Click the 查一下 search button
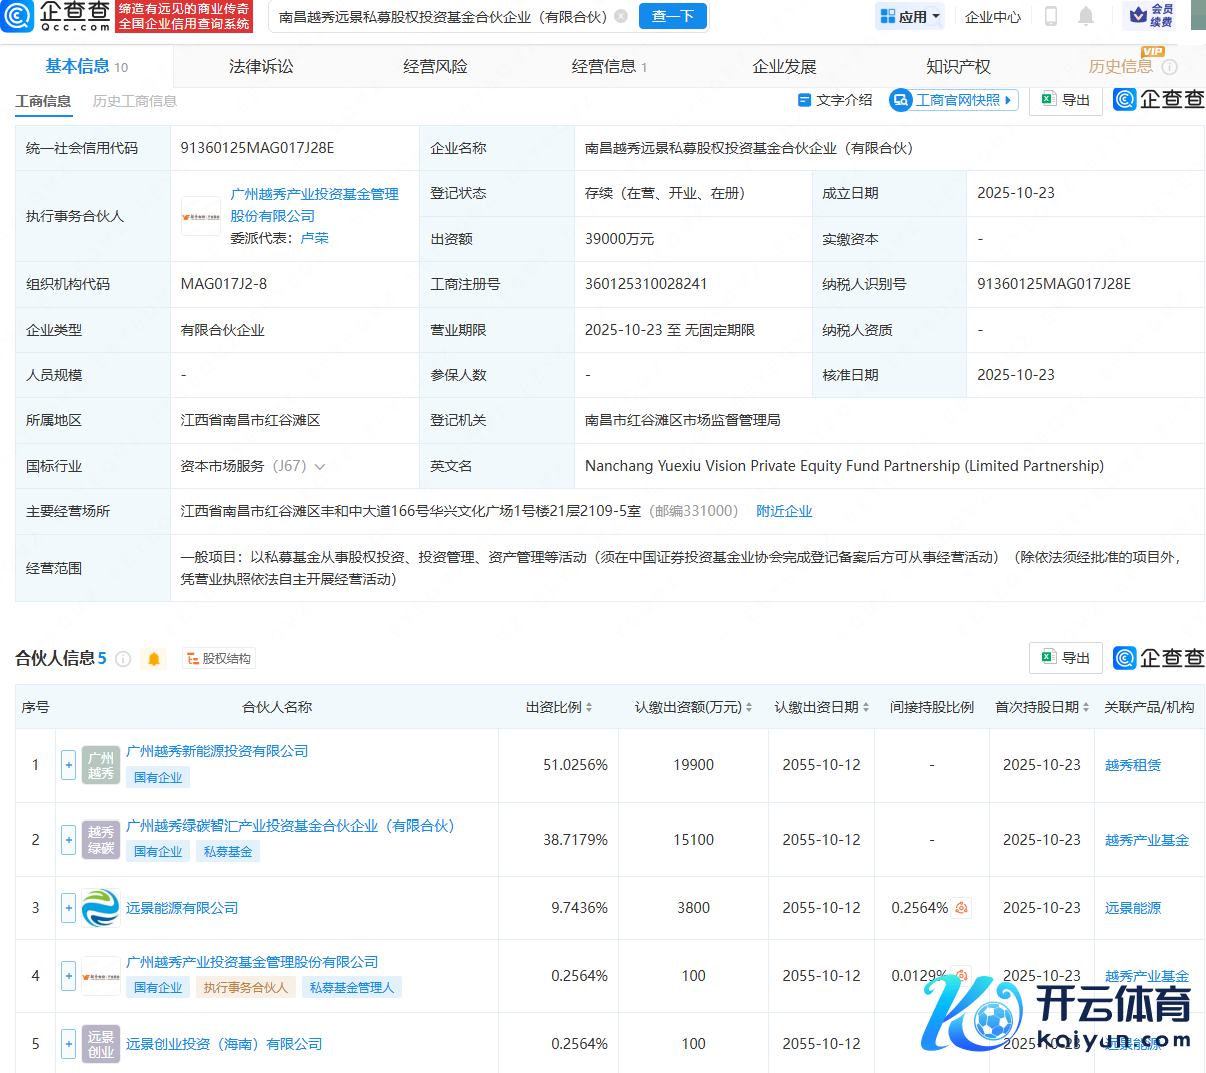1206x1073 pixels. 673,16
